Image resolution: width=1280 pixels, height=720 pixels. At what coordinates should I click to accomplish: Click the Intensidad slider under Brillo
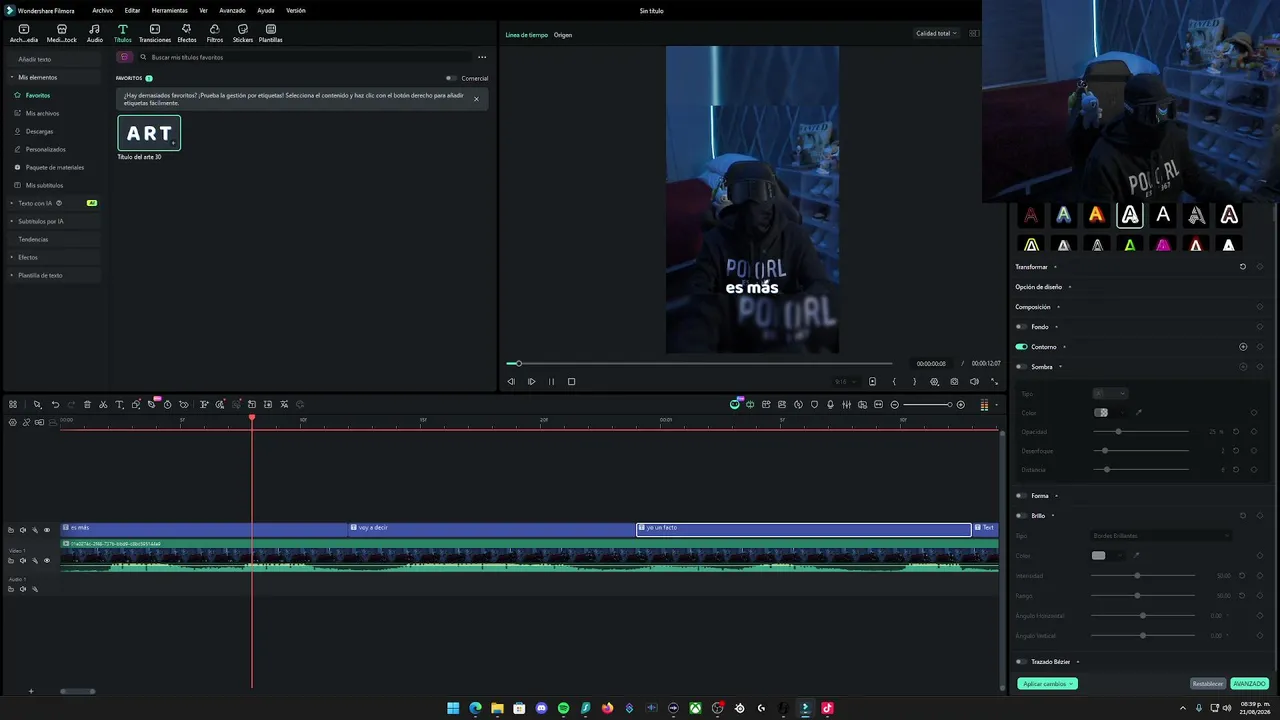[1143, 576]
